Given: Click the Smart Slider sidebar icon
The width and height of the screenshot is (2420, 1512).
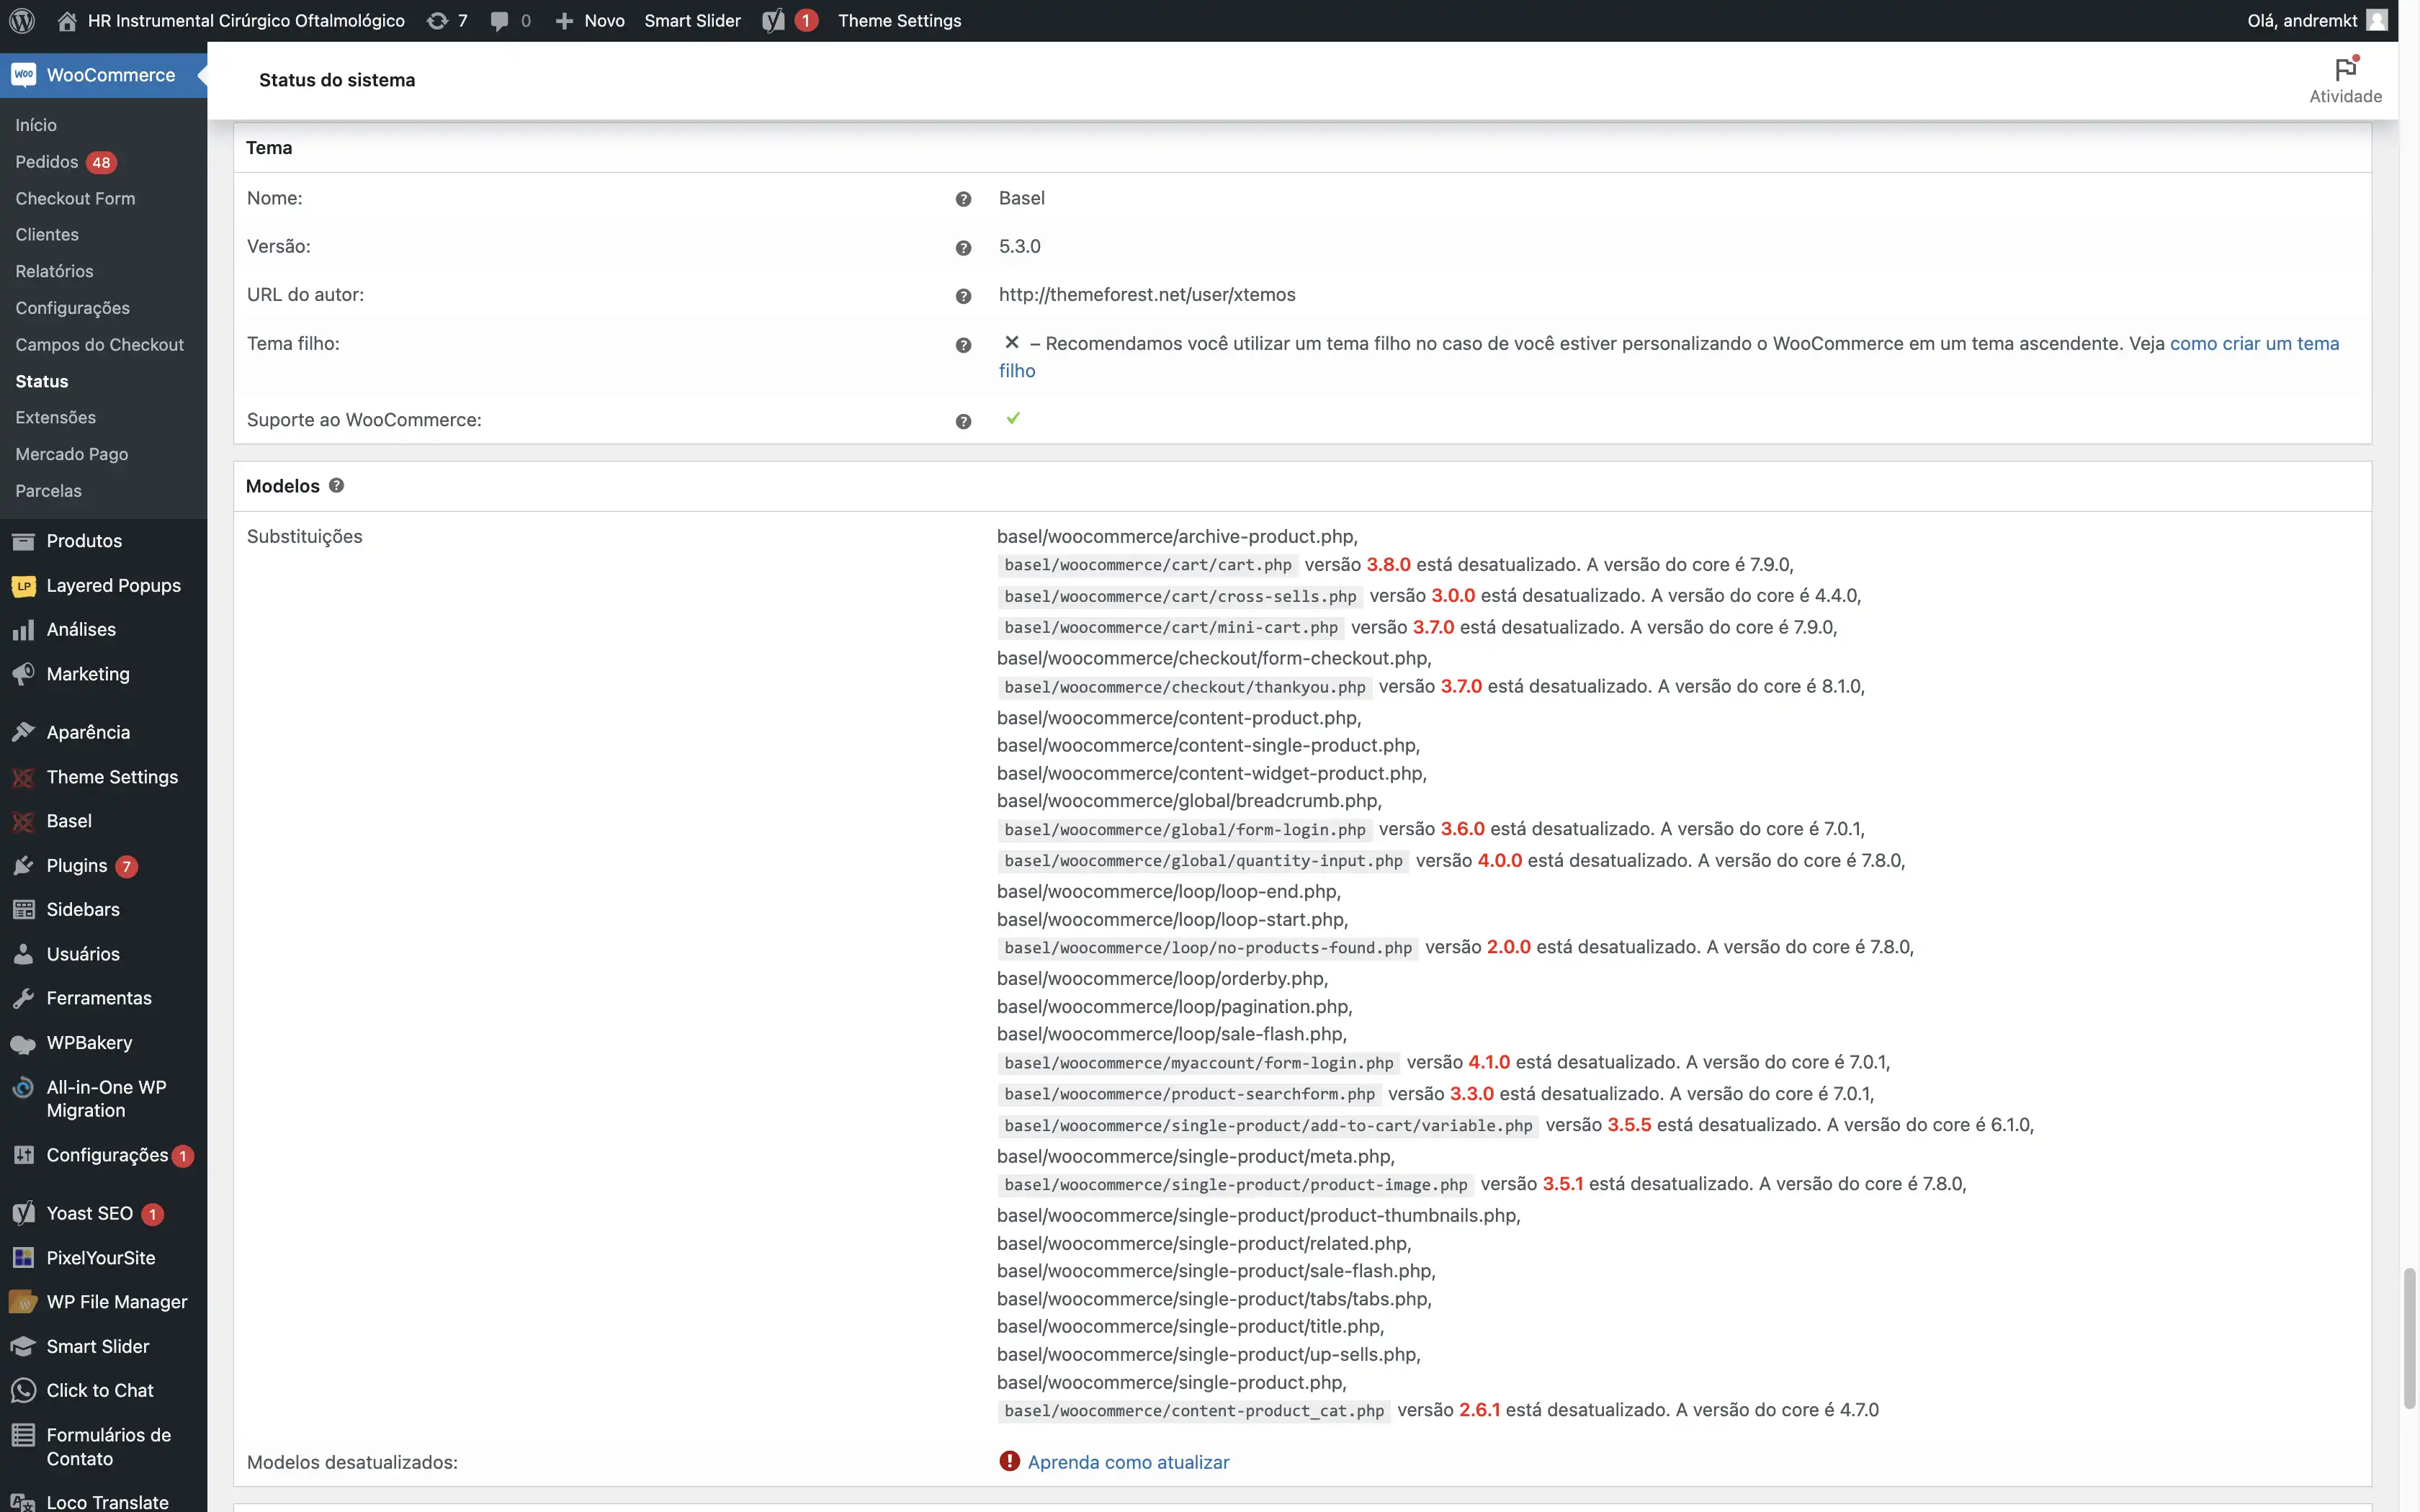Looking at the screenshot, I should pos(24,1346).
